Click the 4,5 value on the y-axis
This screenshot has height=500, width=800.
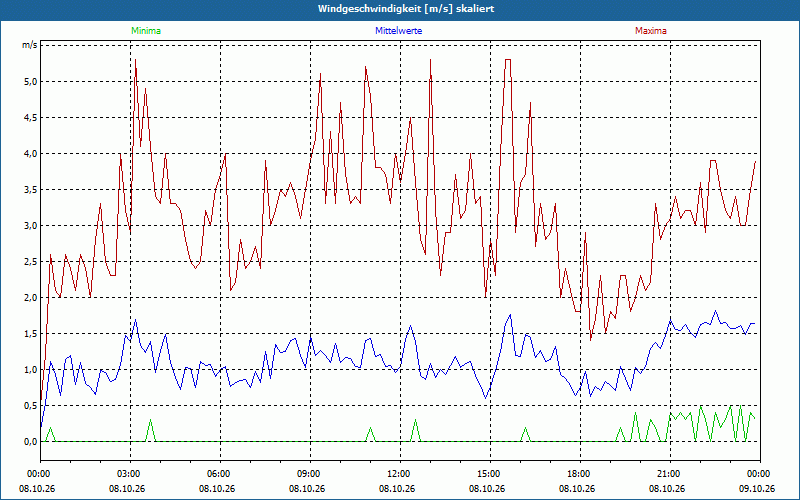pos(31,118)
